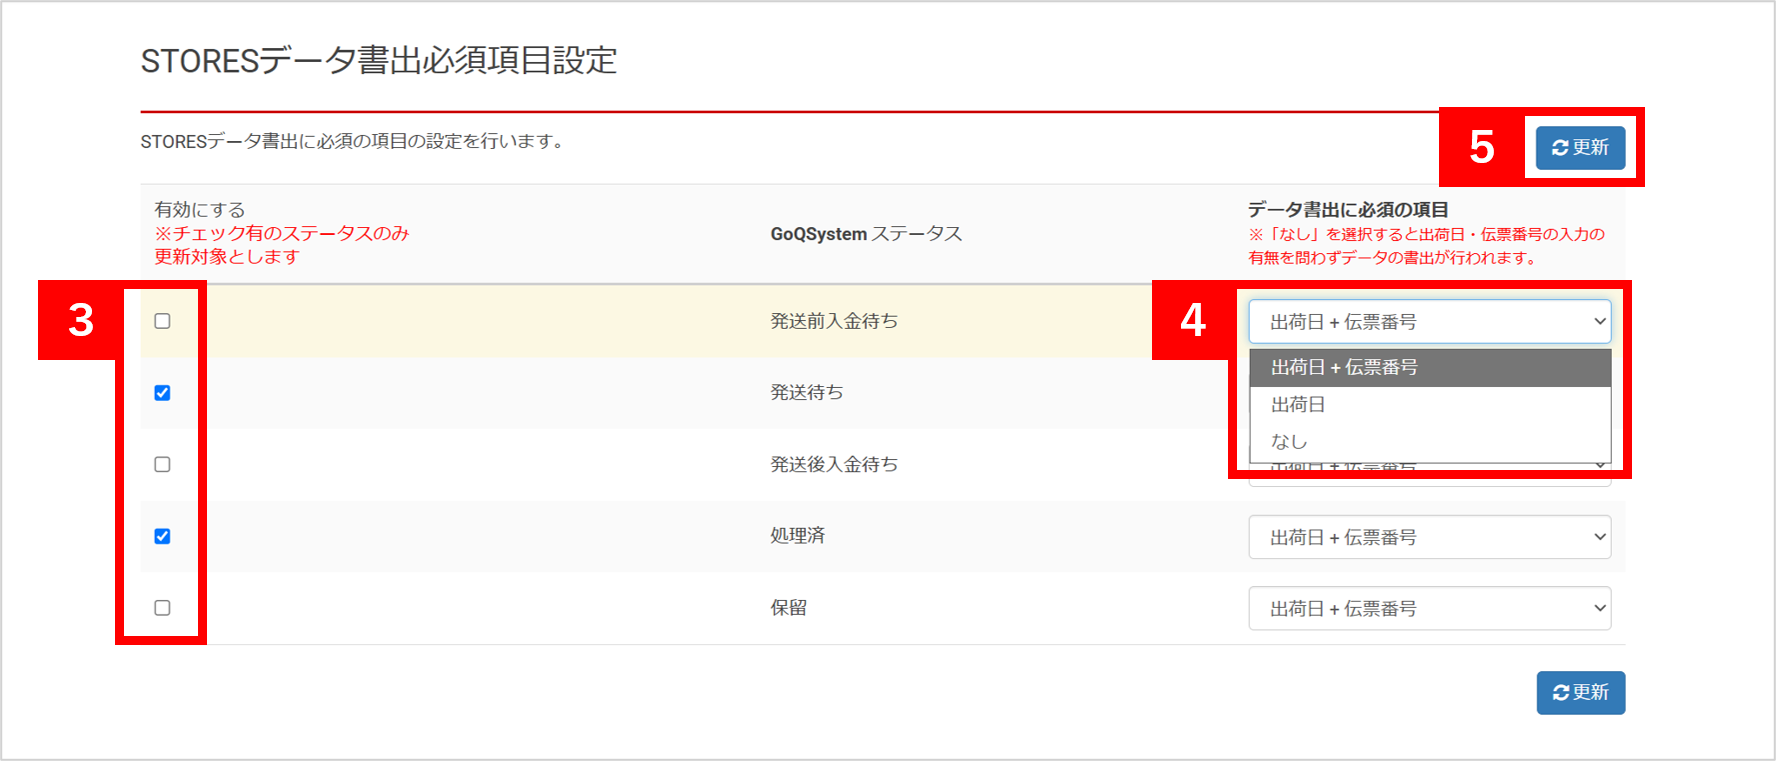Screen dimensions: 1776x761
Task: Click the 処理済 status label
Action: click(798, 536)
